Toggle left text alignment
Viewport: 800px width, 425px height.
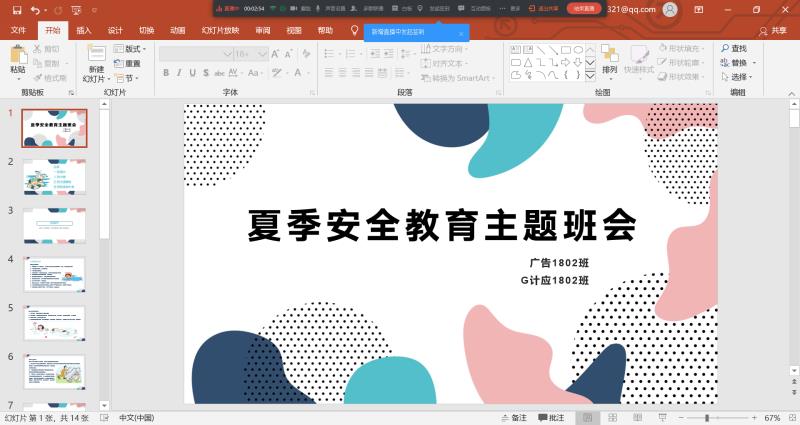point(329,73)
